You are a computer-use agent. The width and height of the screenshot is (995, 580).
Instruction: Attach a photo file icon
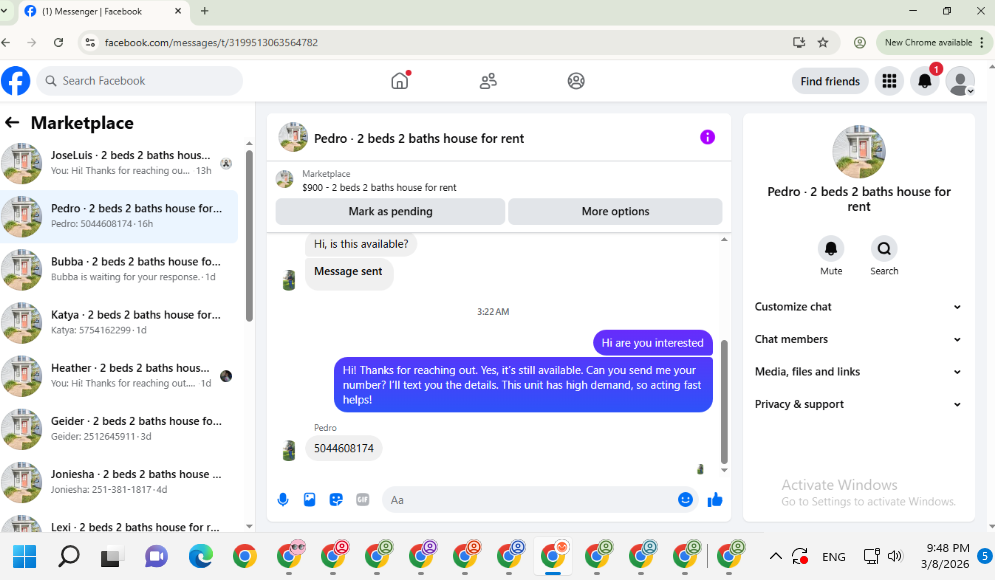[310, 499]
